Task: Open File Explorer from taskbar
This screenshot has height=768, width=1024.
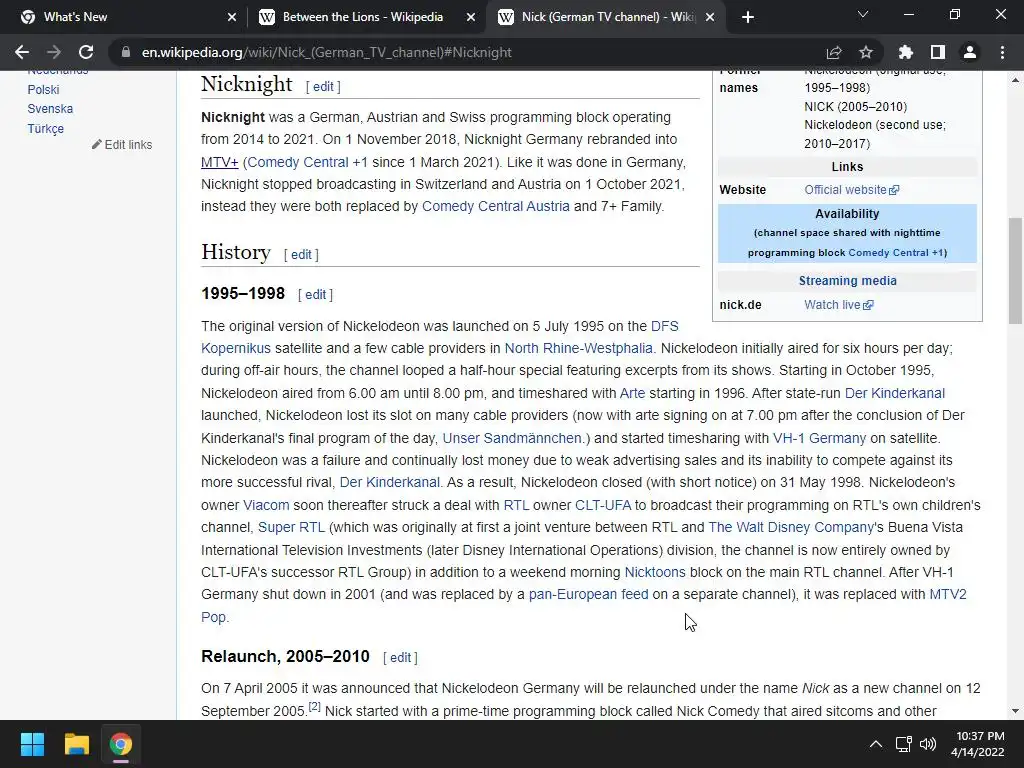Action: pos(76,744)
